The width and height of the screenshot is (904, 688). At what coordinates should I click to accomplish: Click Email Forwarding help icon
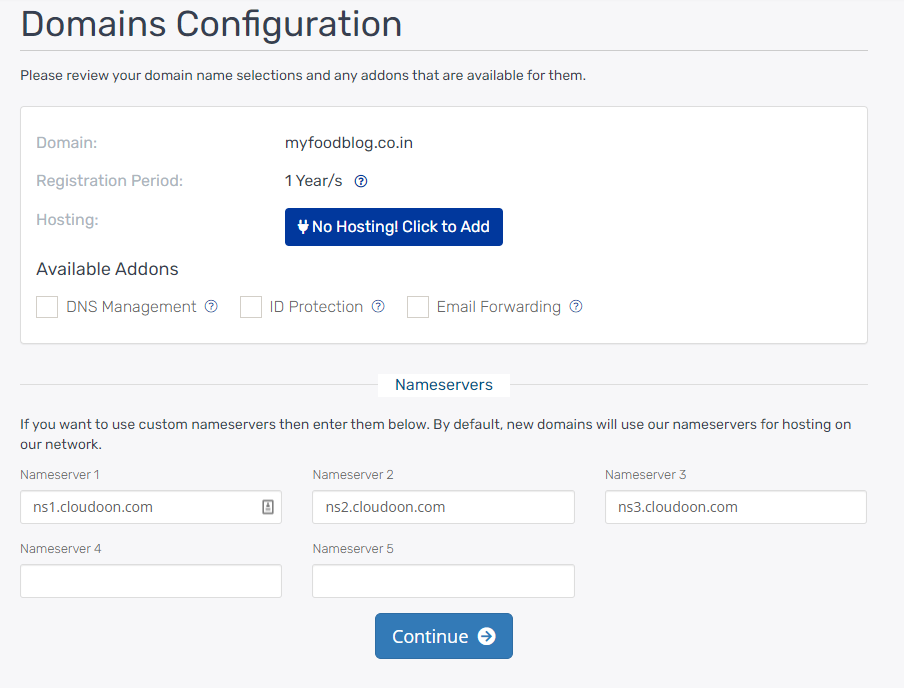click(576, 307)
